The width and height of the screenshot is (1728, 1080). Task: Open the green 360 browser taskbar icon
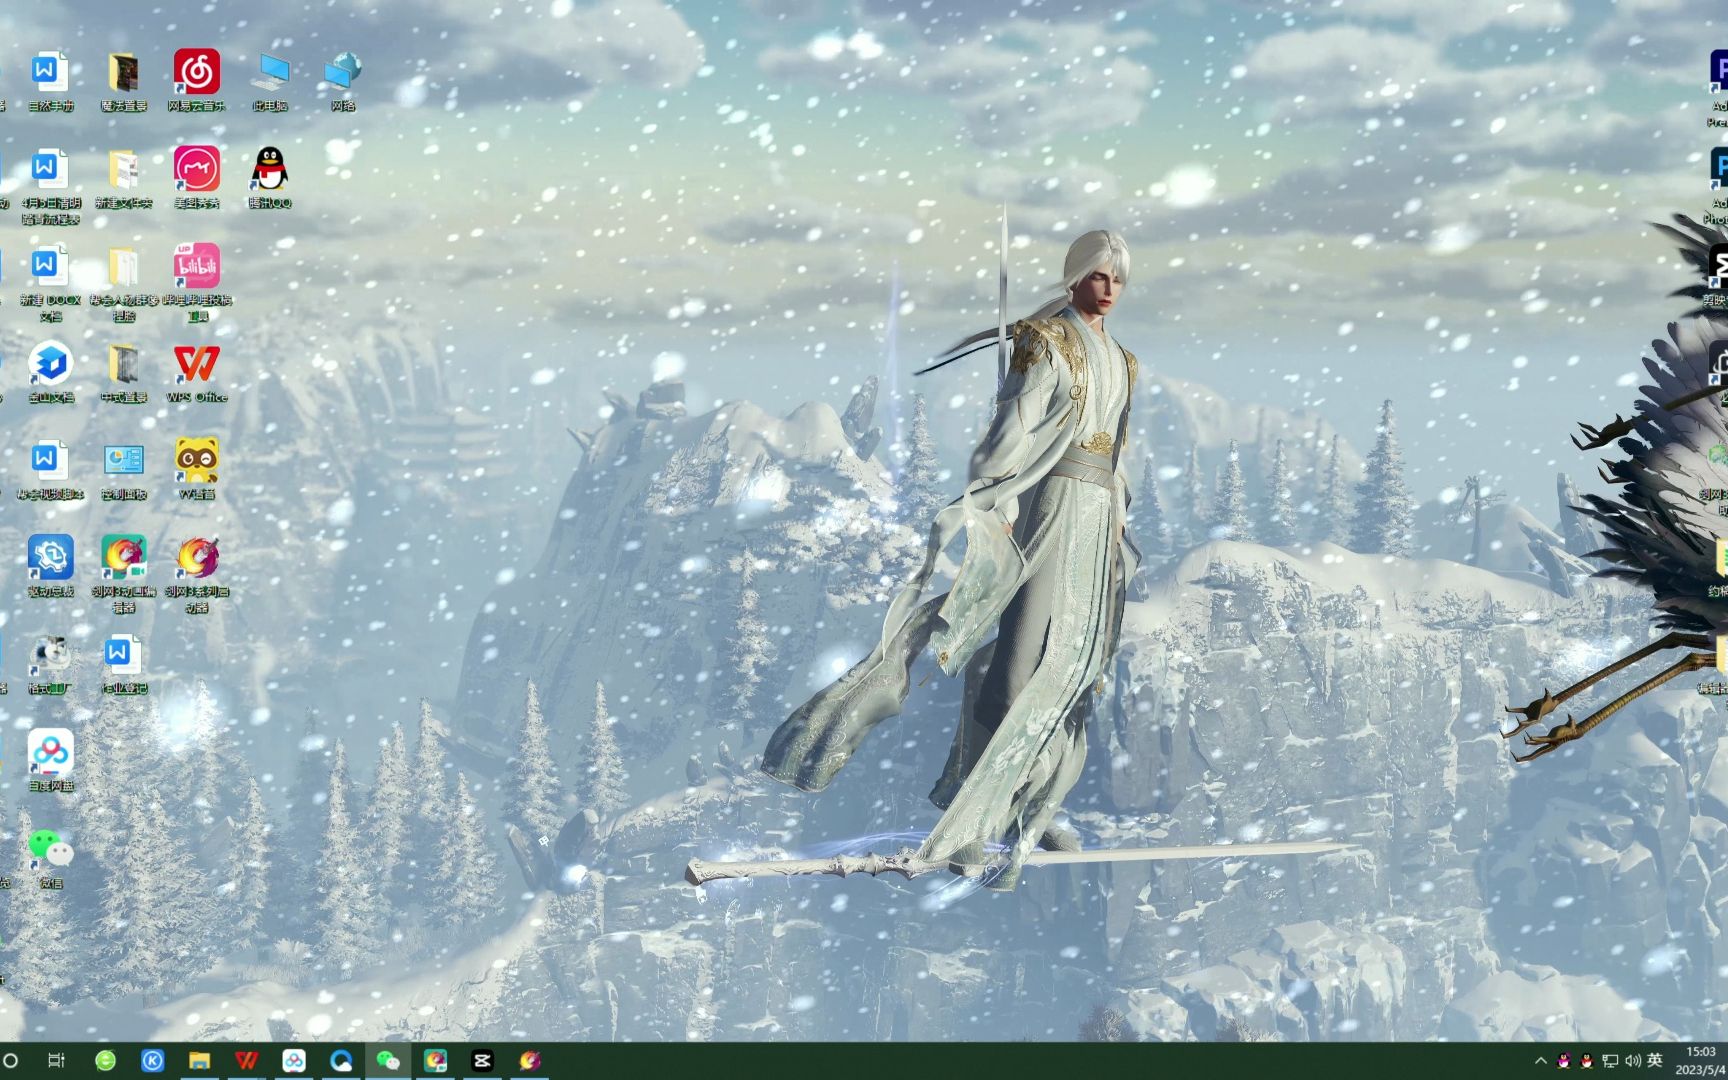pos(105,1060)
